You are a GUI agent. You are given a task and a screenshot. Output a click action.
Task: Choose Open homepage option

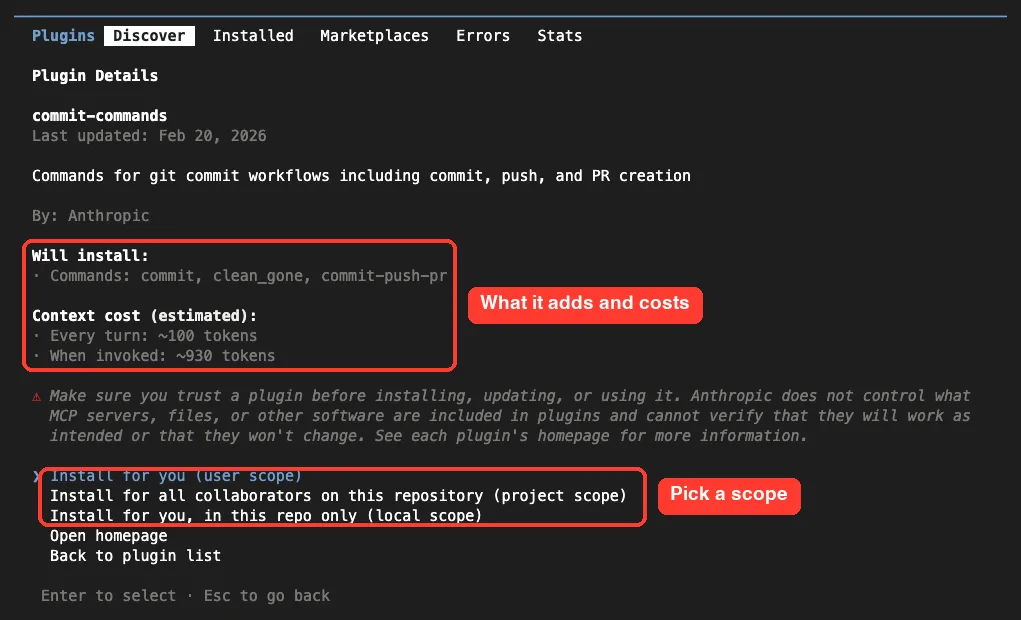pos(109,536)
